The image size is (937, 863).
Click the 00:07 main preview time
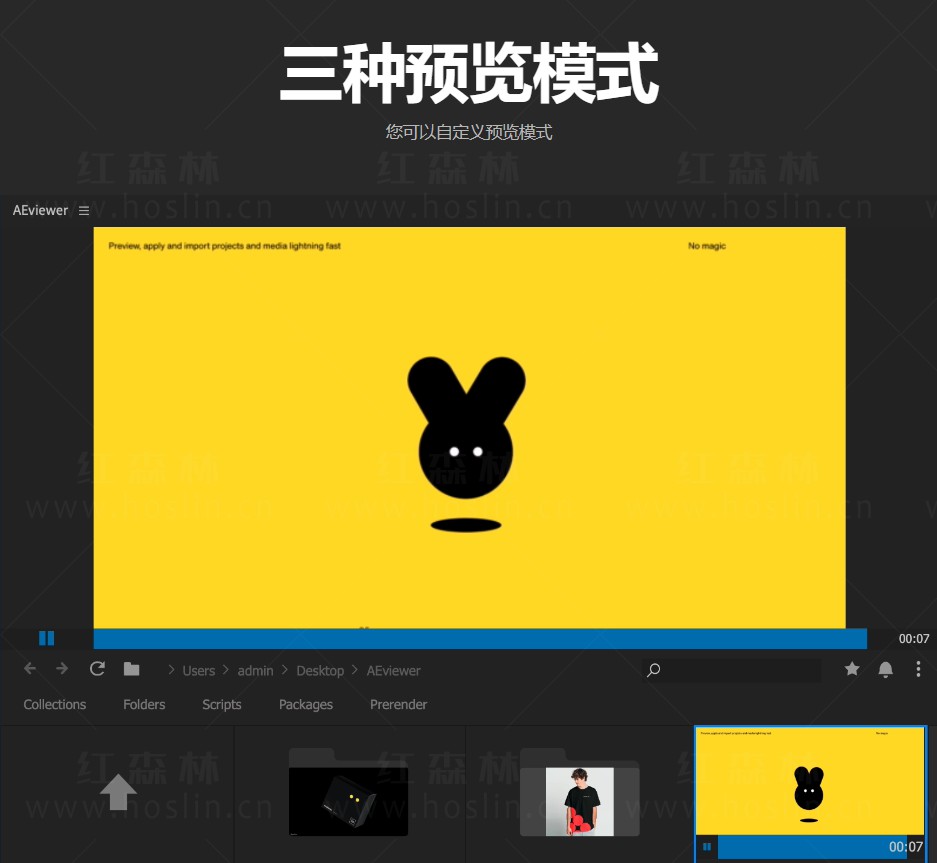(914, 639)
